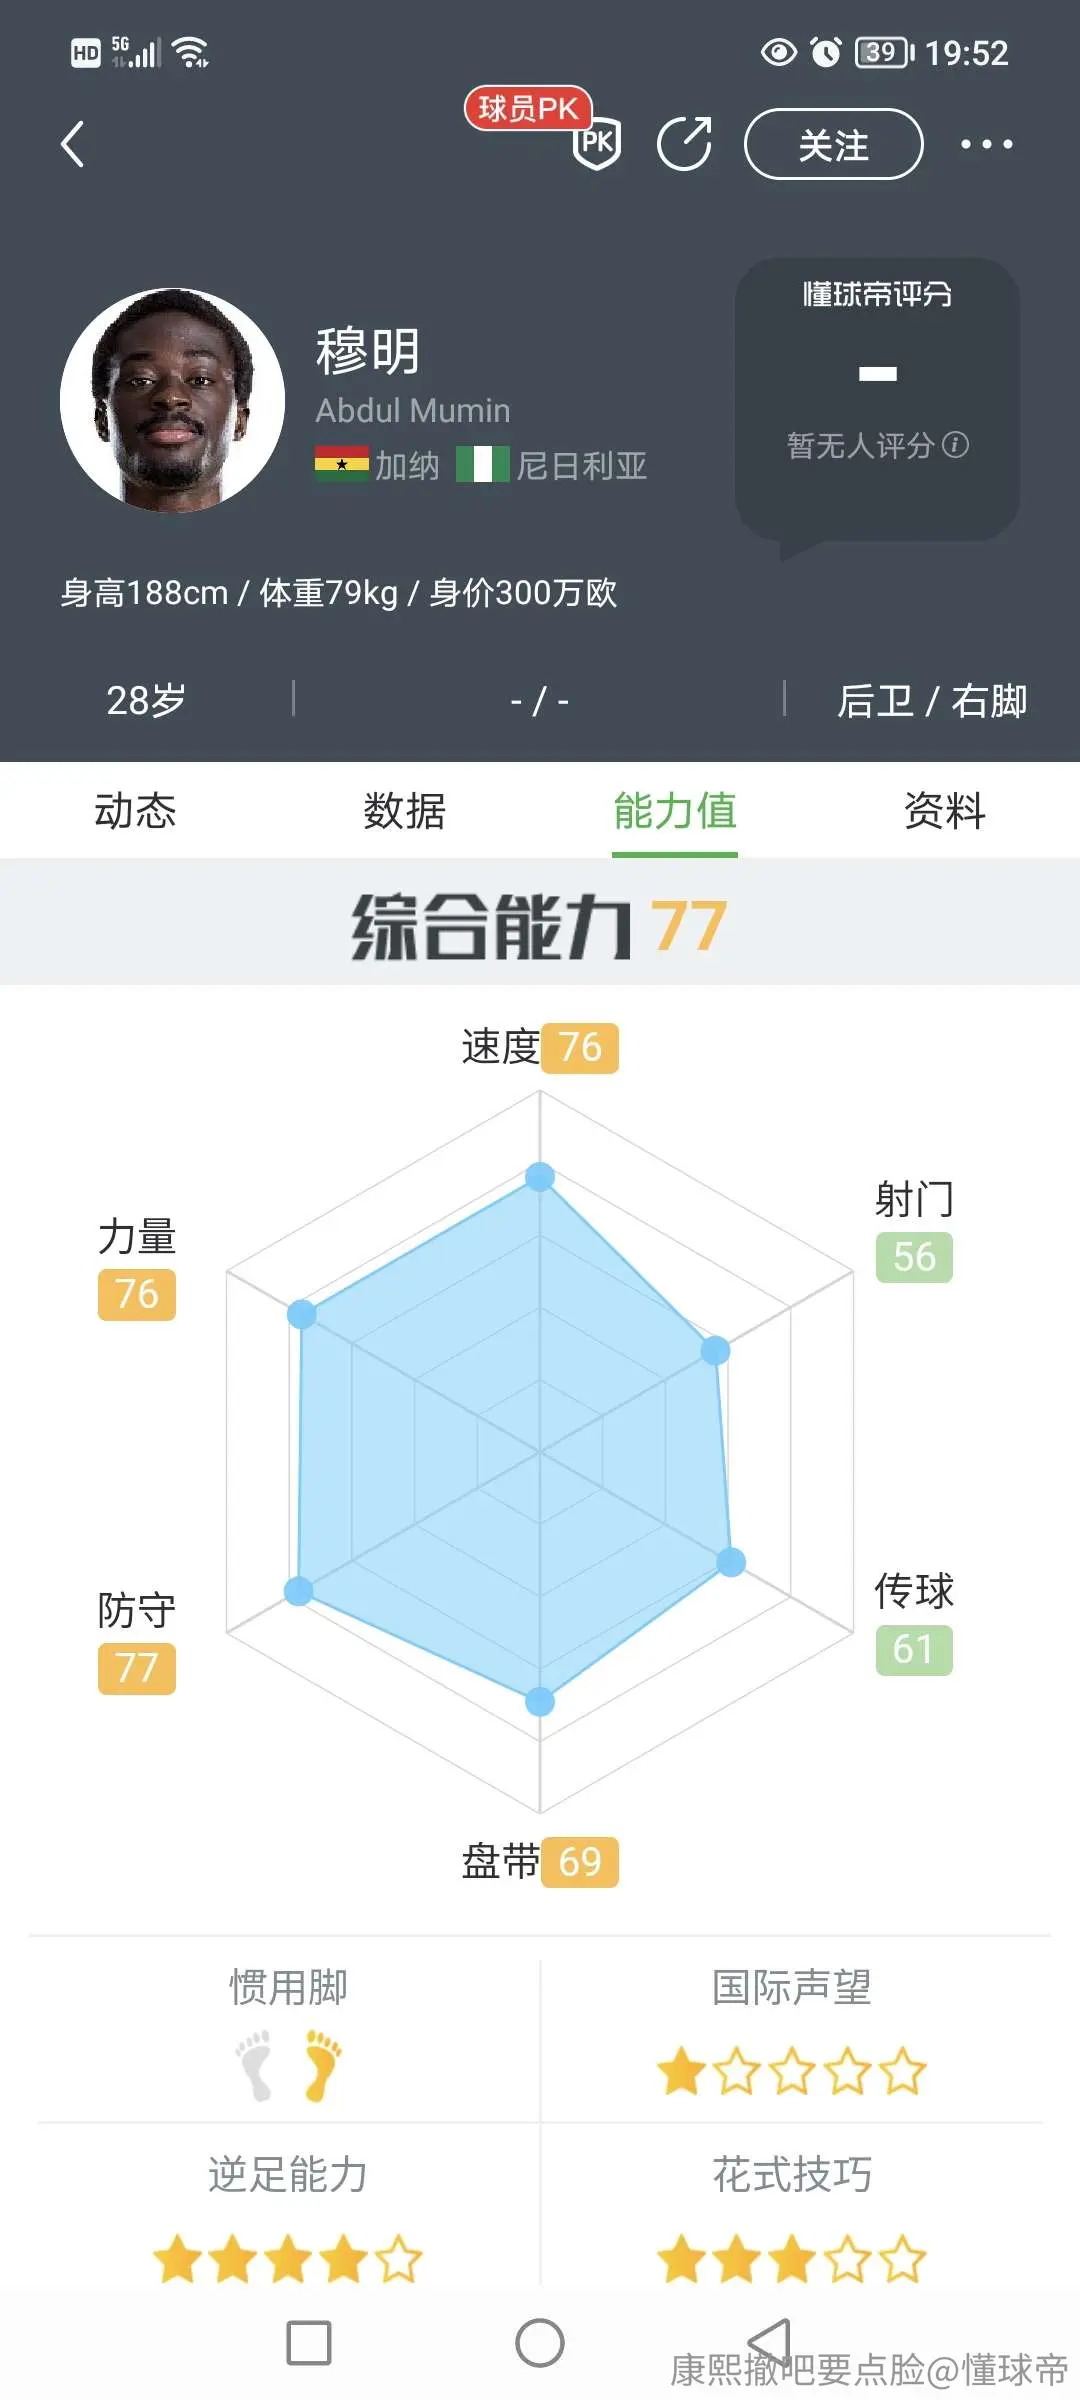The height and width of the screenshot is (2400, 1080).
Task: Tap the Ghana flag icon
Action: pyautogui.click(x=341, y=465)
